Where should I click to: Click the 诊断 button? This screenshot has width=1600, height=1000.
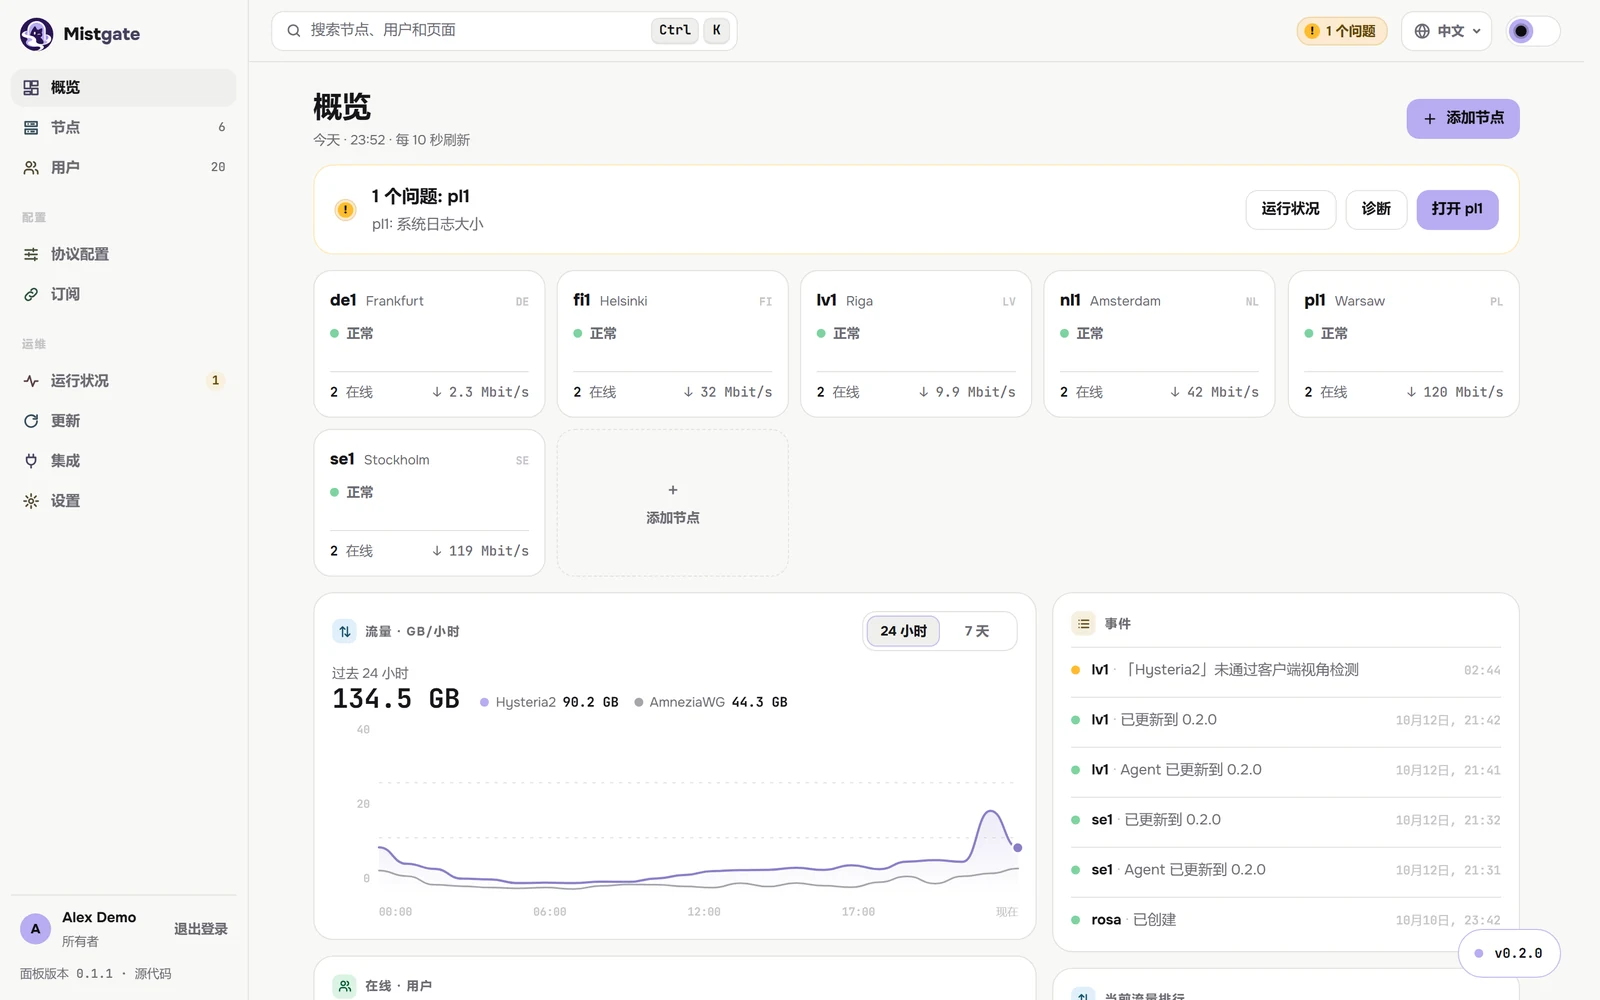[x=1376, y=210]
